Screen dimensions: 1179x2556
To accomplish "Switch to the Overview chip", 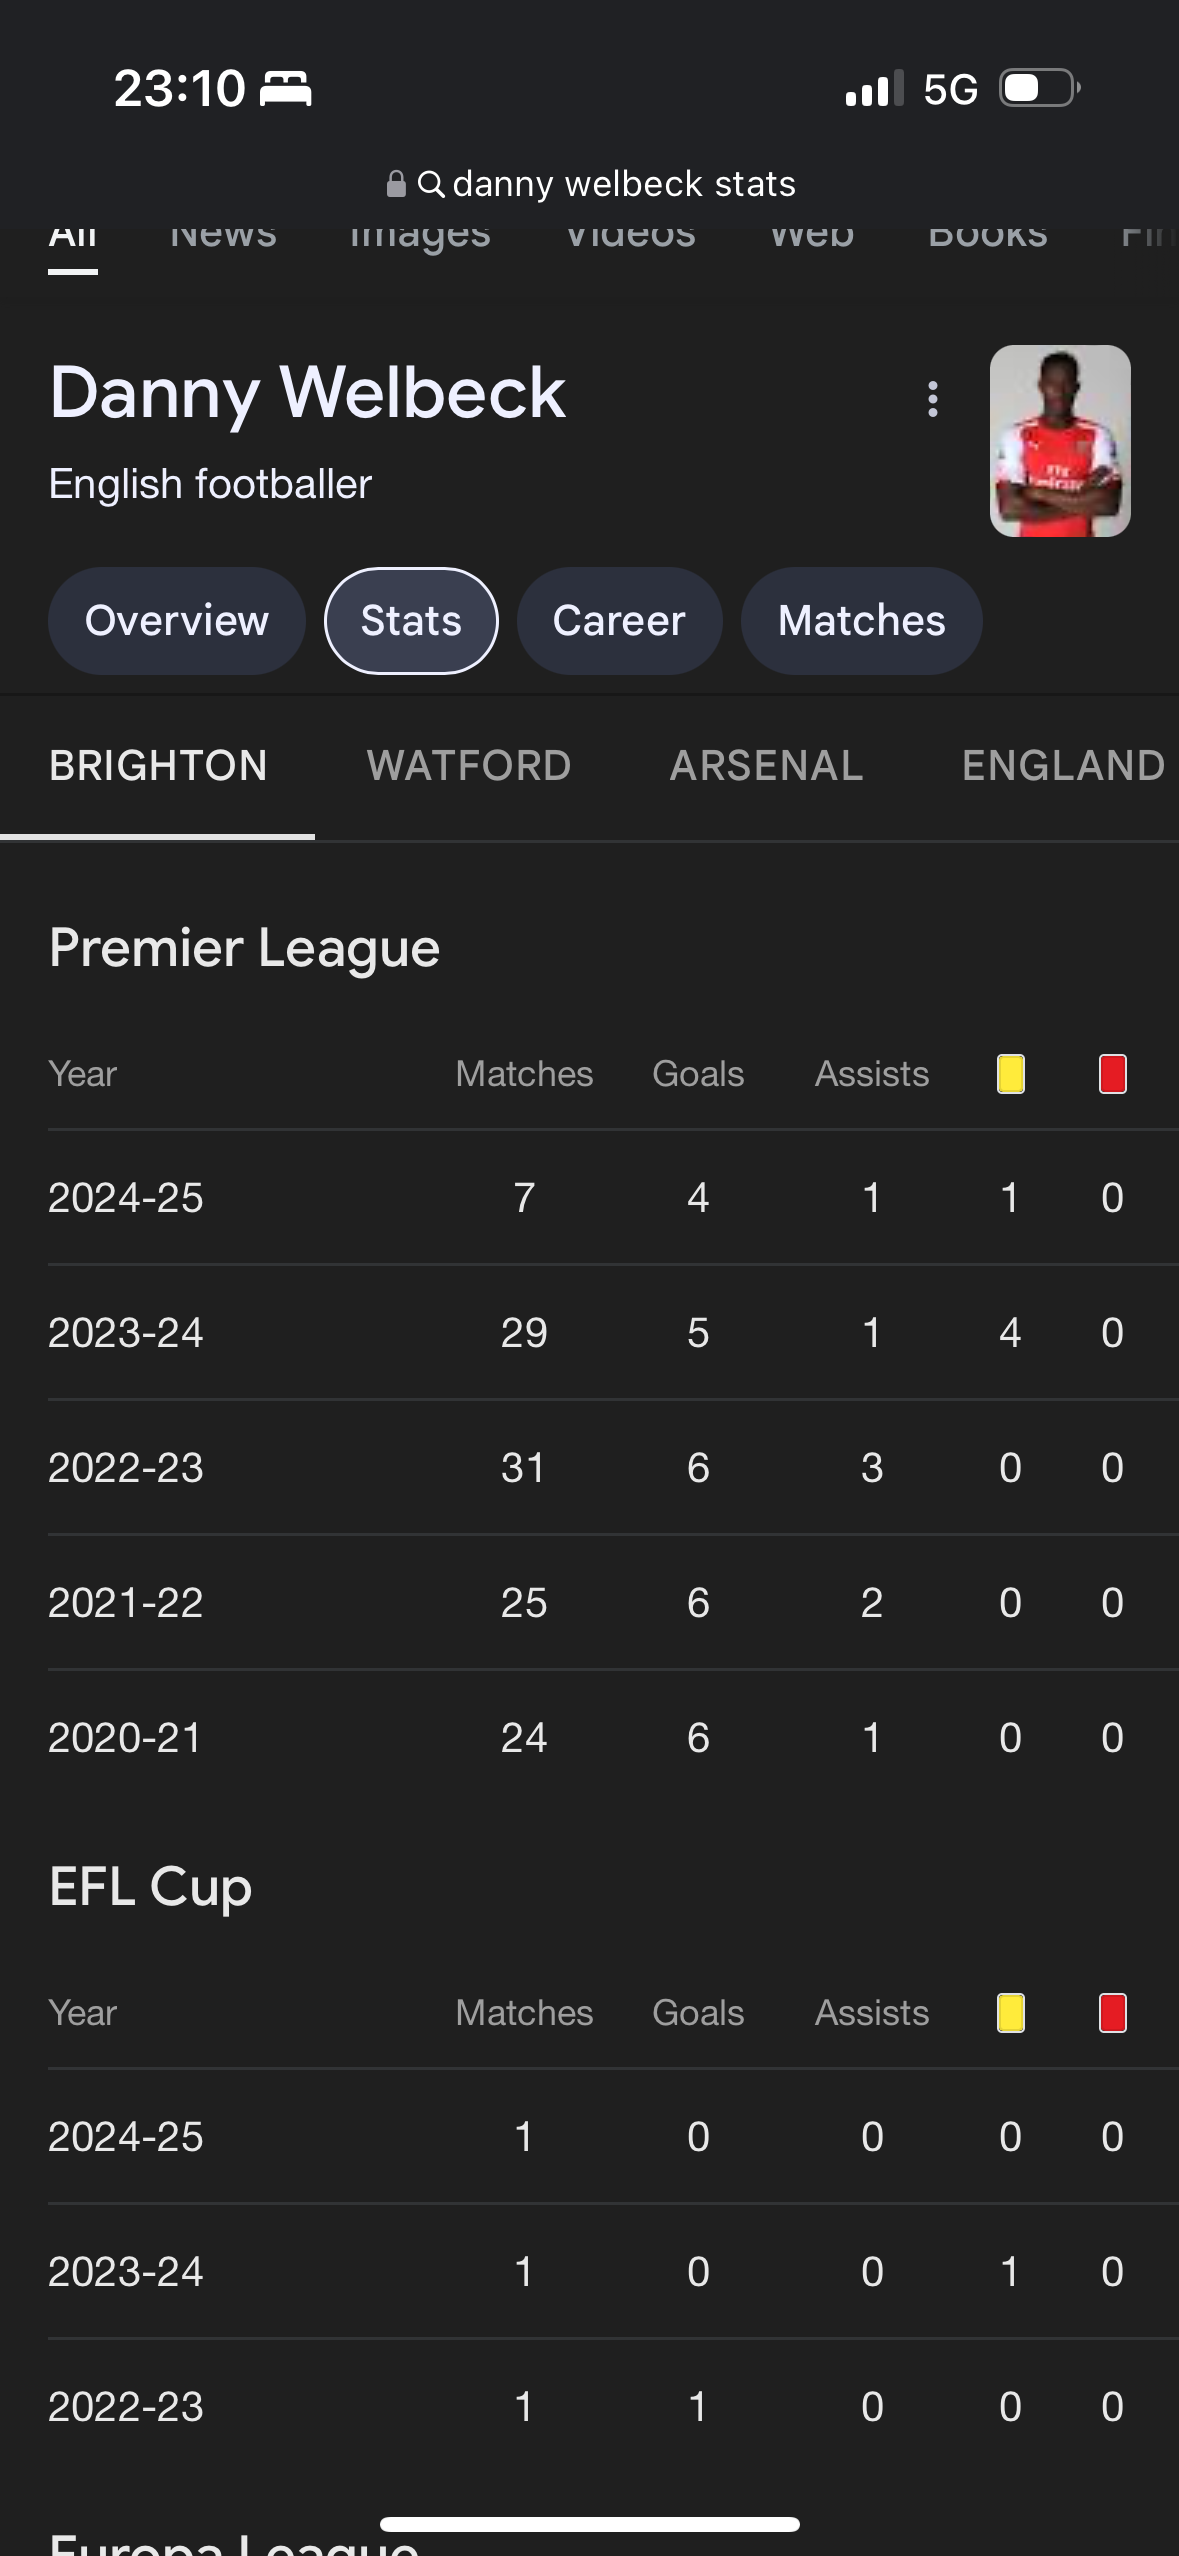I will click(177, 621).
